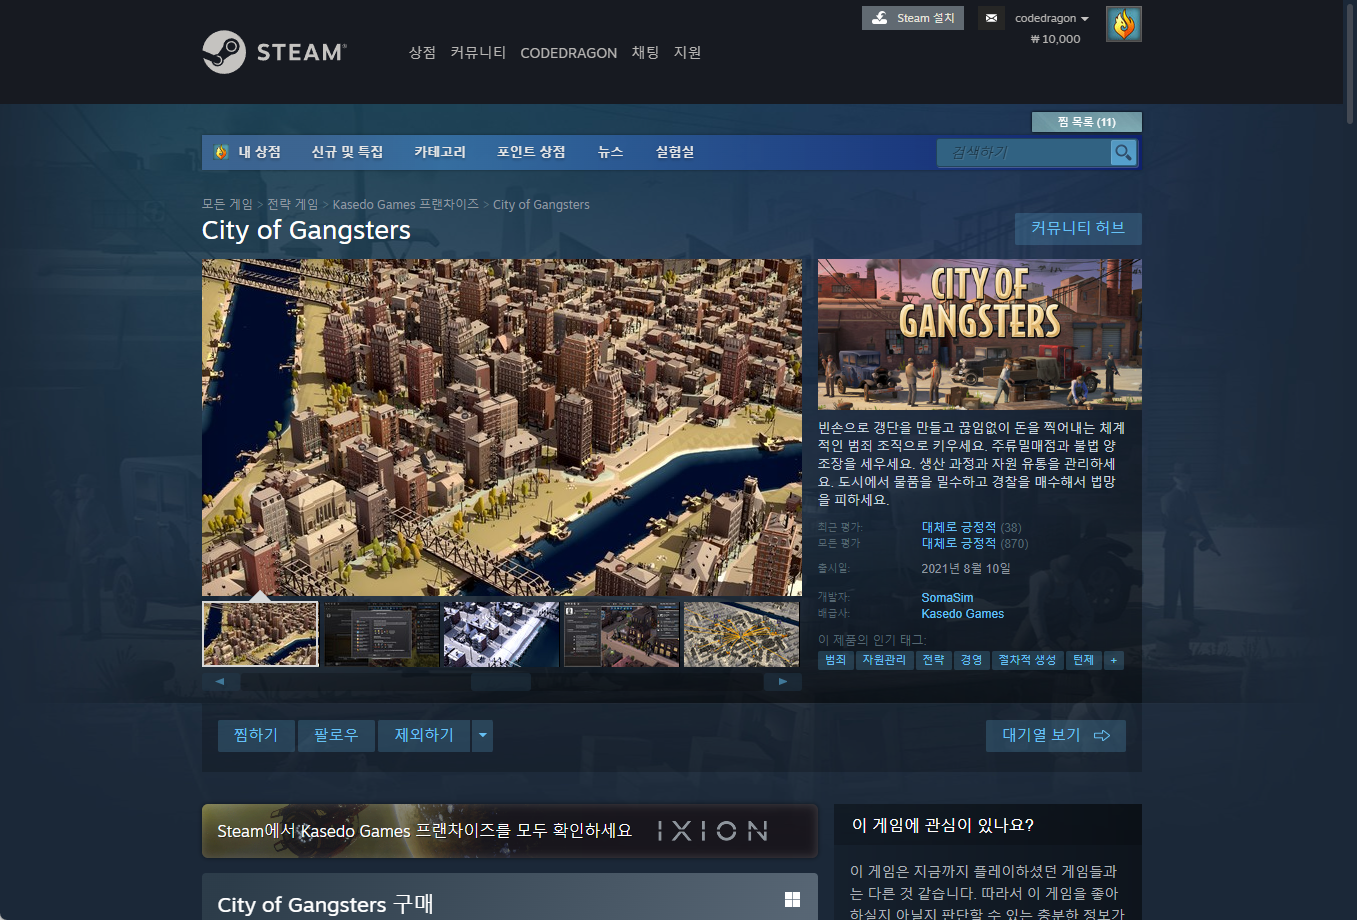Click the 찜하기 button

(256, 736)
